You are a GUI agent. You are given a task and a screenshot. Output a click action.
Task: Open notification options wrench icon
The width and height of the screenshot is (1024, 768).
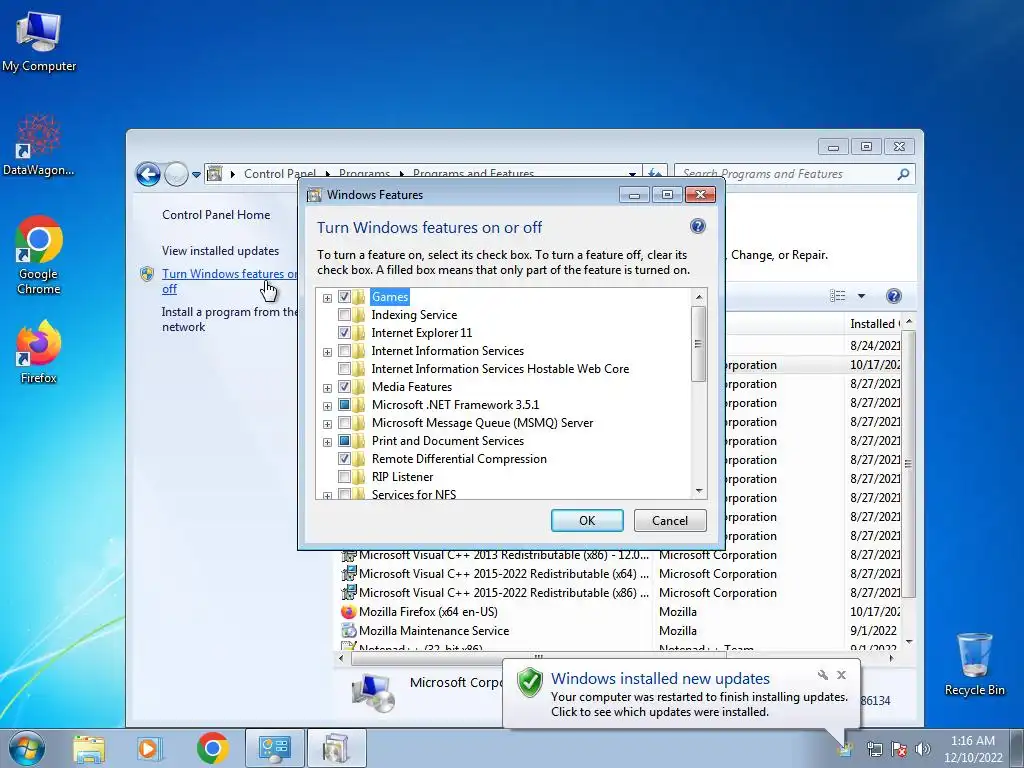click(822, 675)
